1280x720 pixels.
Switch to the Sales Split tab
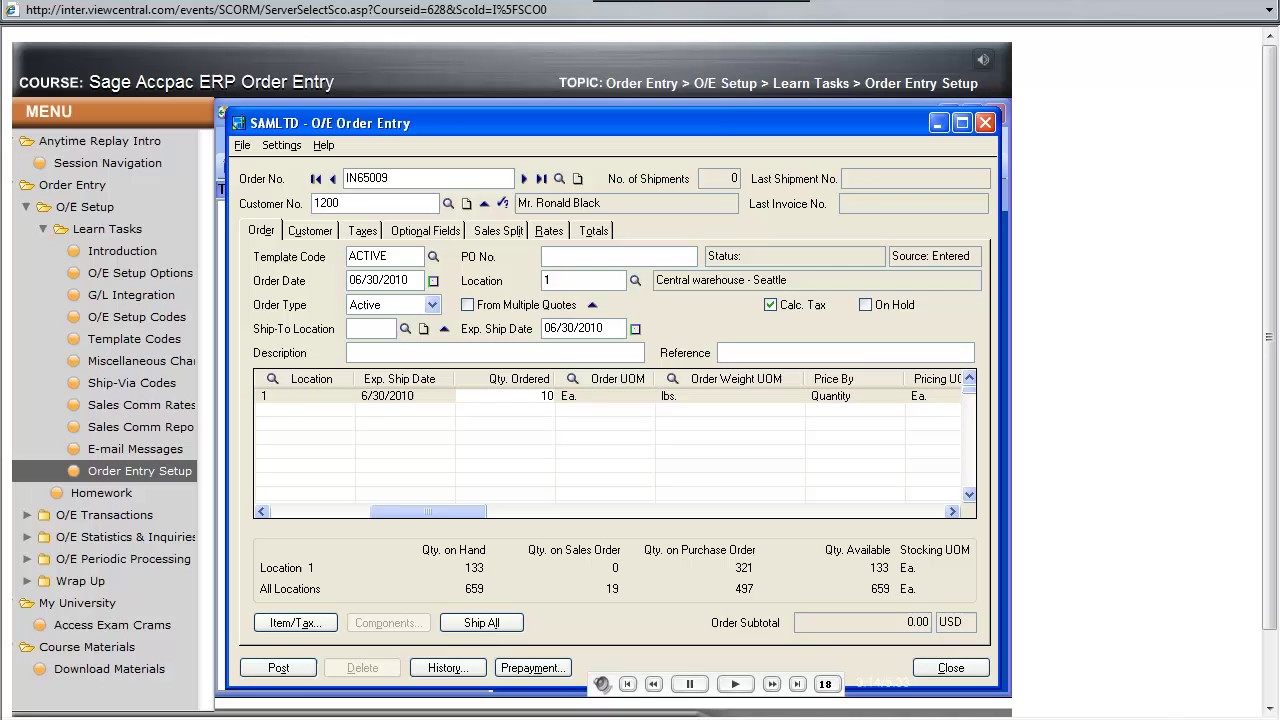(498, 231)
